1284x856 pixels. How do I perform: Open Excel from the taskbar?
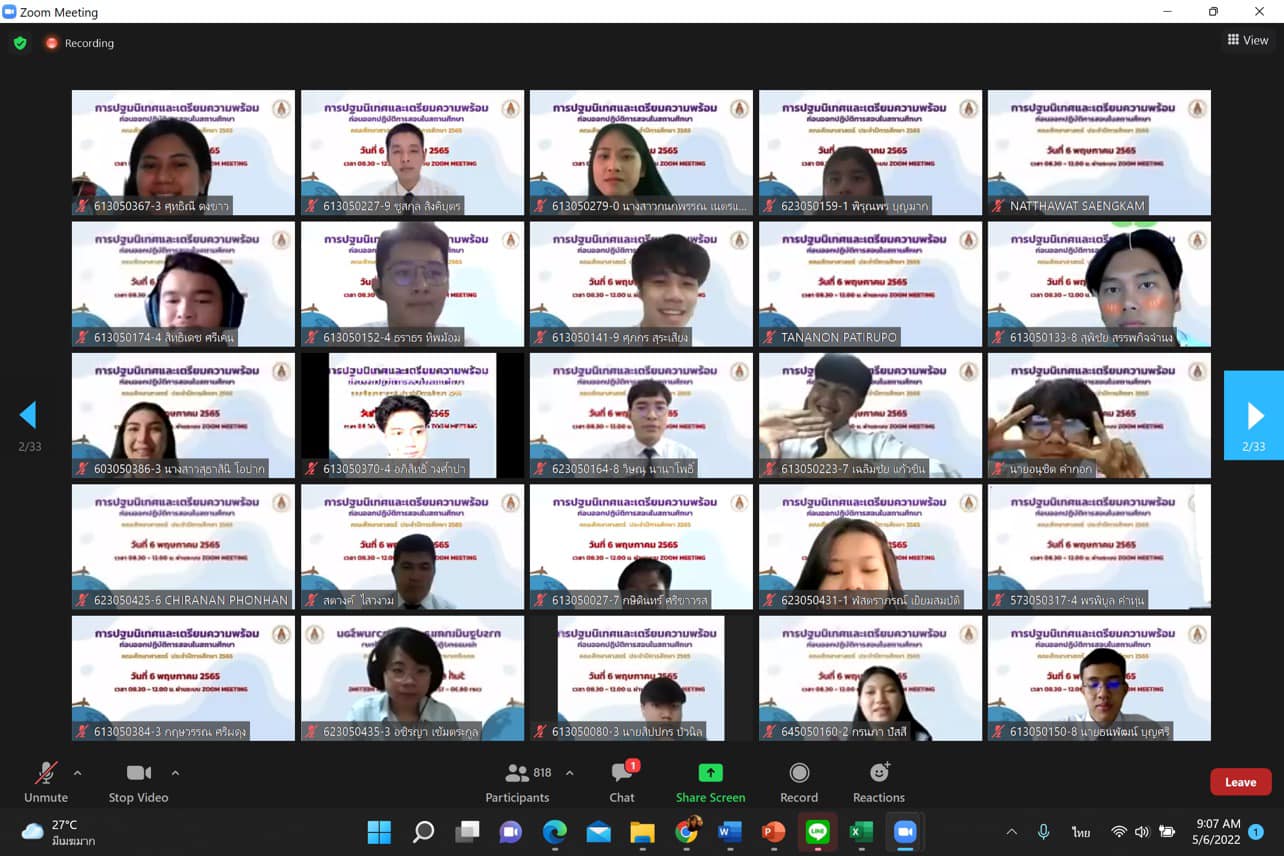click(x=861, y=832)
